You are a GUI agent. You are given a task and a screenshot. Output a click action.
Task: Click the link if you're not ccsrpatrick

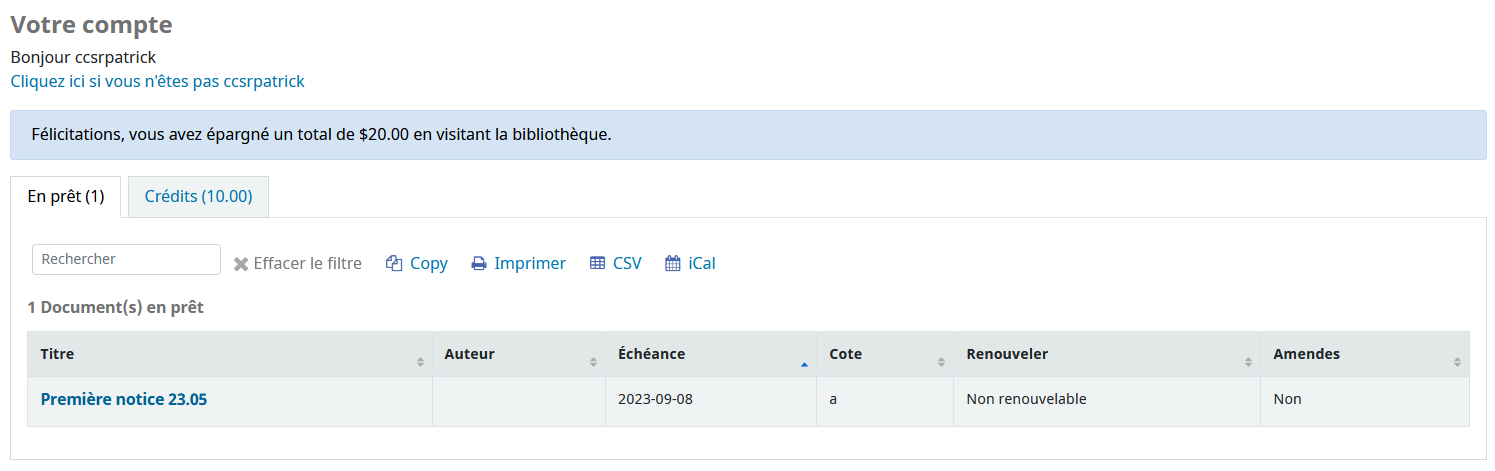click(158, 82)
